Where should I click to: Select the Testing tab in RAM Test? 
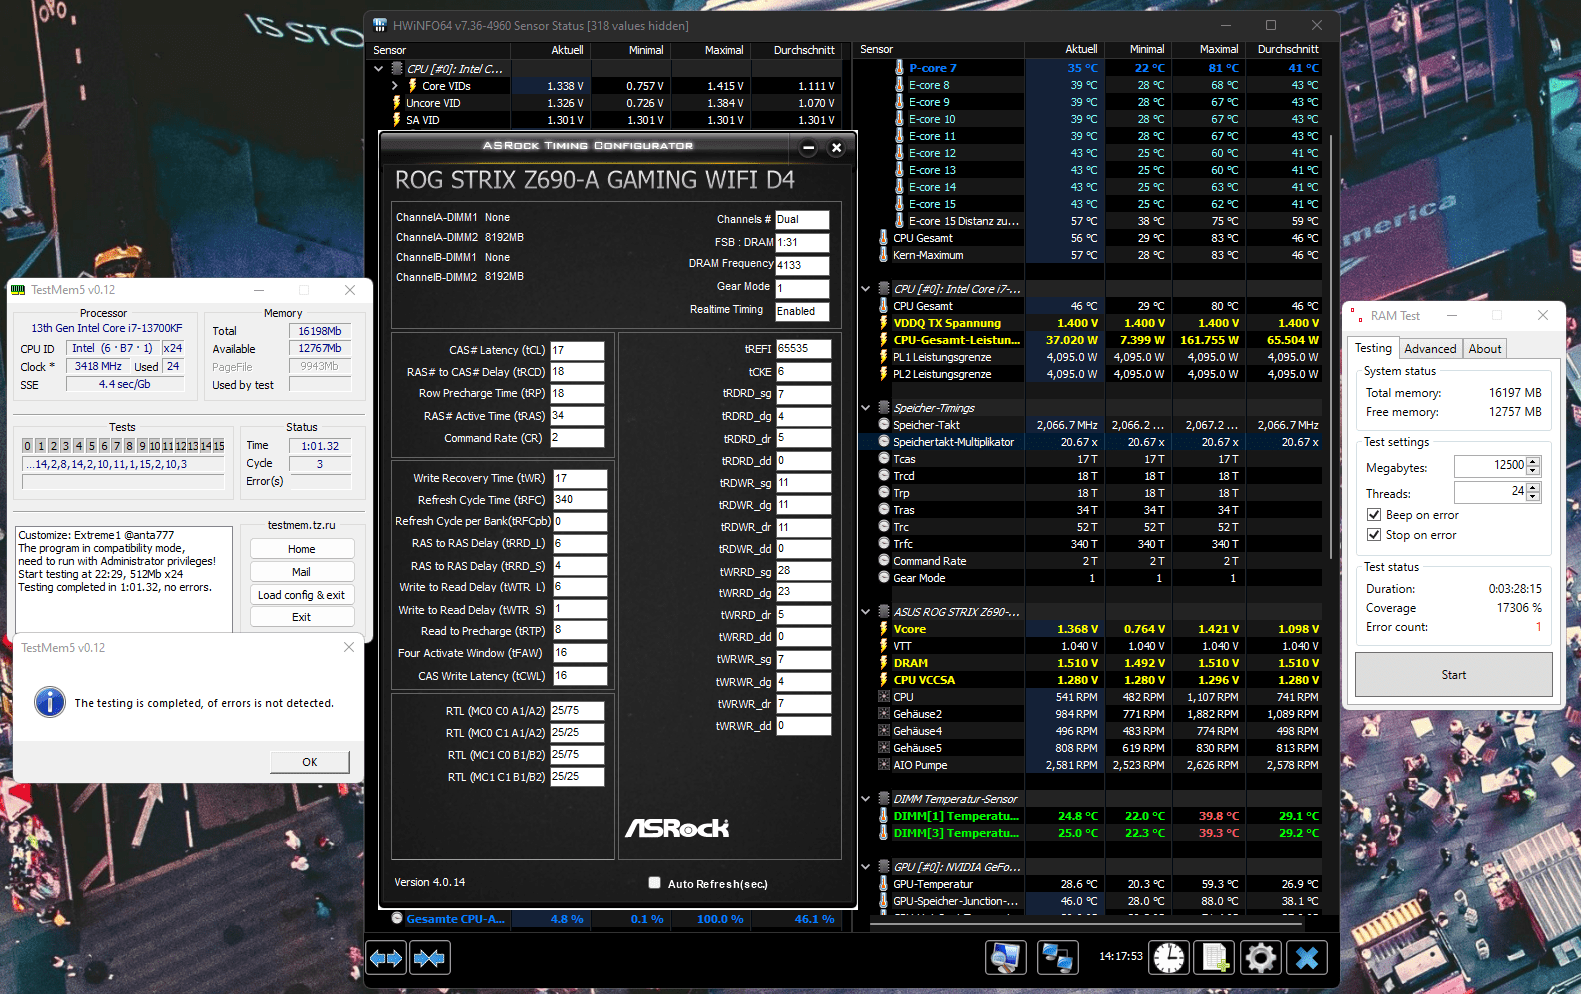[1373, 348]
